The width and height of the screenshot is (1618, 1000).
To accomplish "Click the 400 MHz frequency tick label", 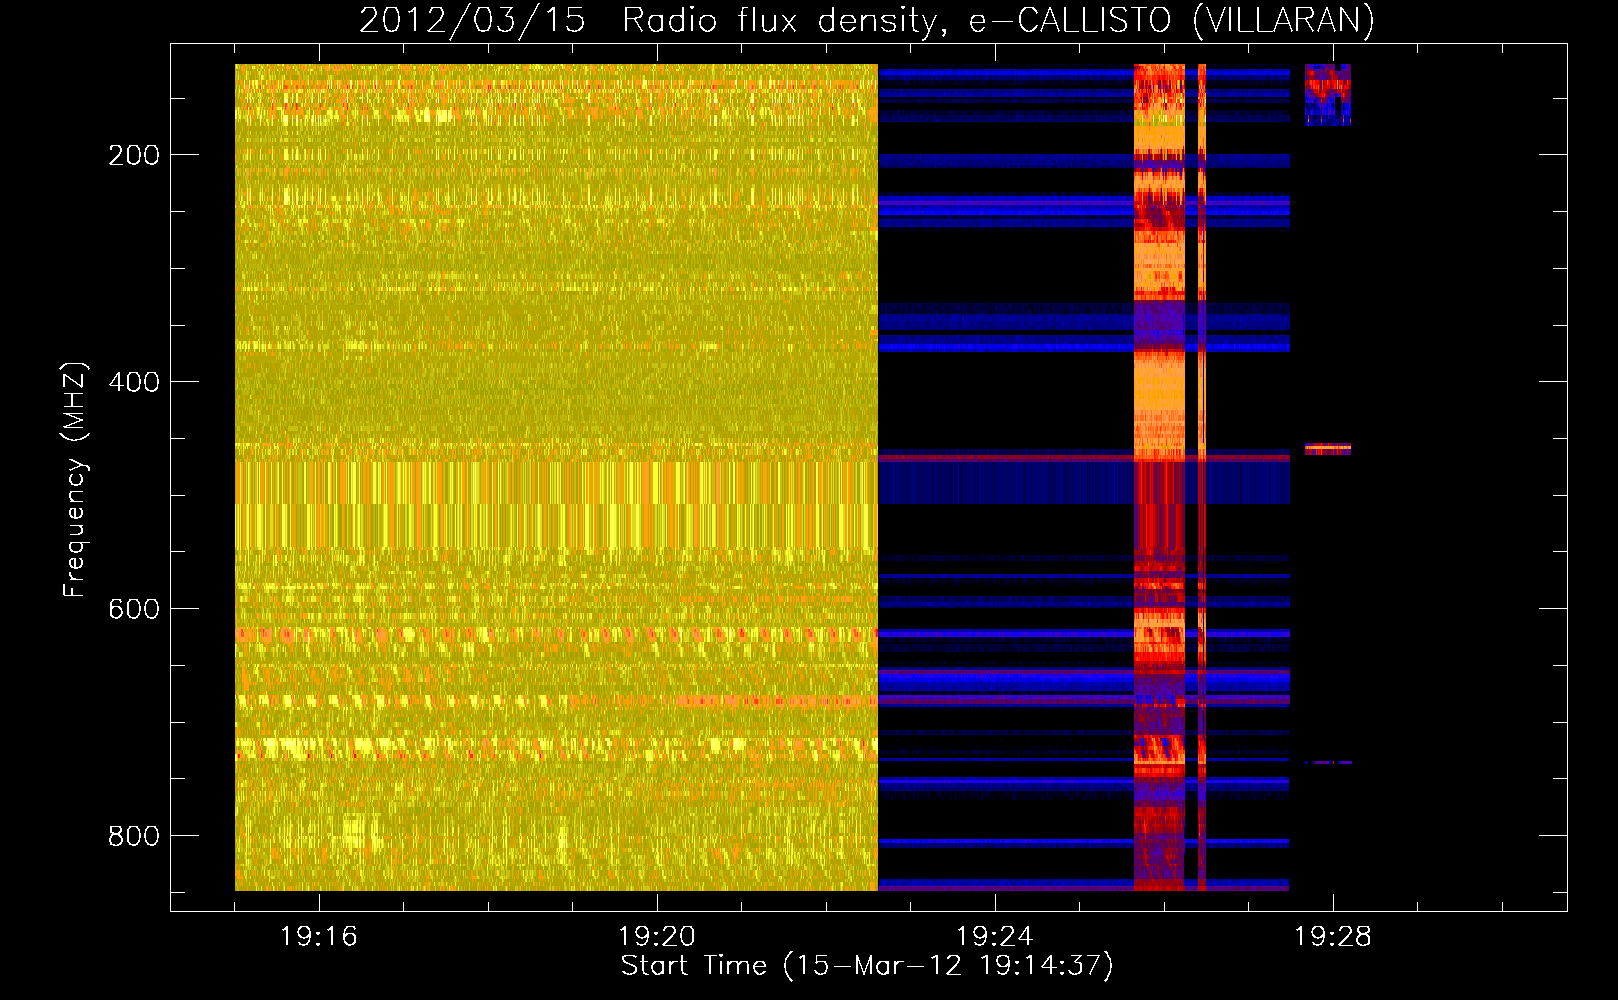I will pos(134,382).
